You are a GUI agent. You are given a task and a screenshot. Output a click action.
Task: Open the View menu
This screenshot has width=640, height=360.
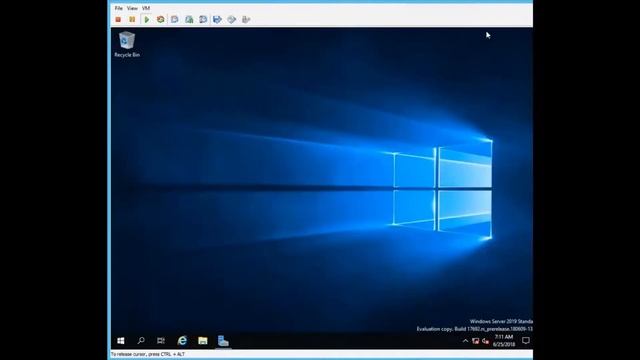(x=132, y=8)
